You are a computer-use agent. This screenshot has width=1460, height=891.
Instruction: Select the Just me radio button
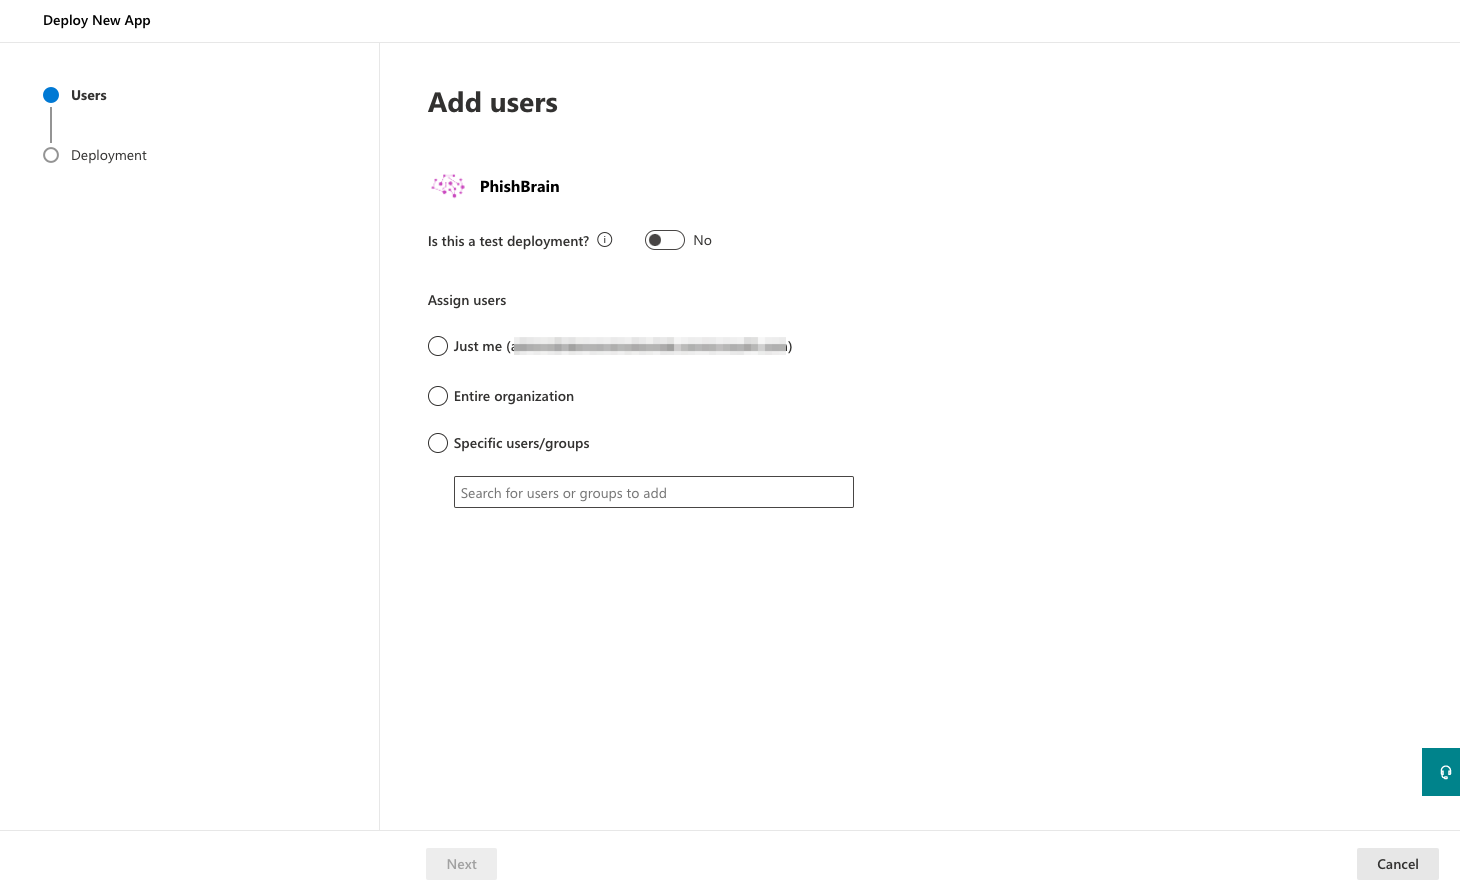pyautogui.click(x=438, y=346)
